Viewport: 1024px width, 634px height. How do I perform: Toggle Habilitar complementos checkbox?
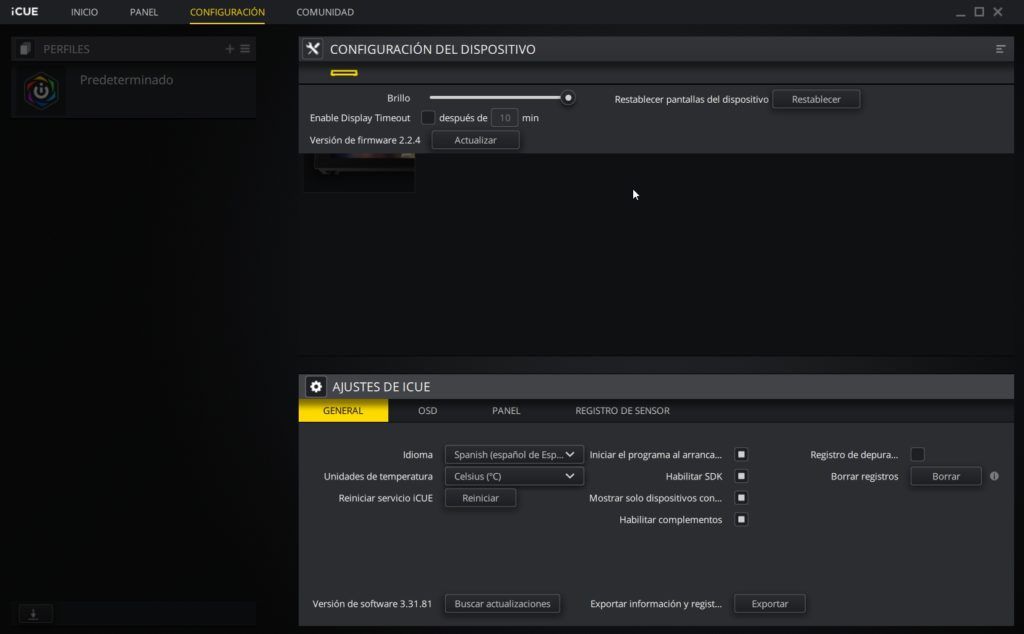[741, 519]
